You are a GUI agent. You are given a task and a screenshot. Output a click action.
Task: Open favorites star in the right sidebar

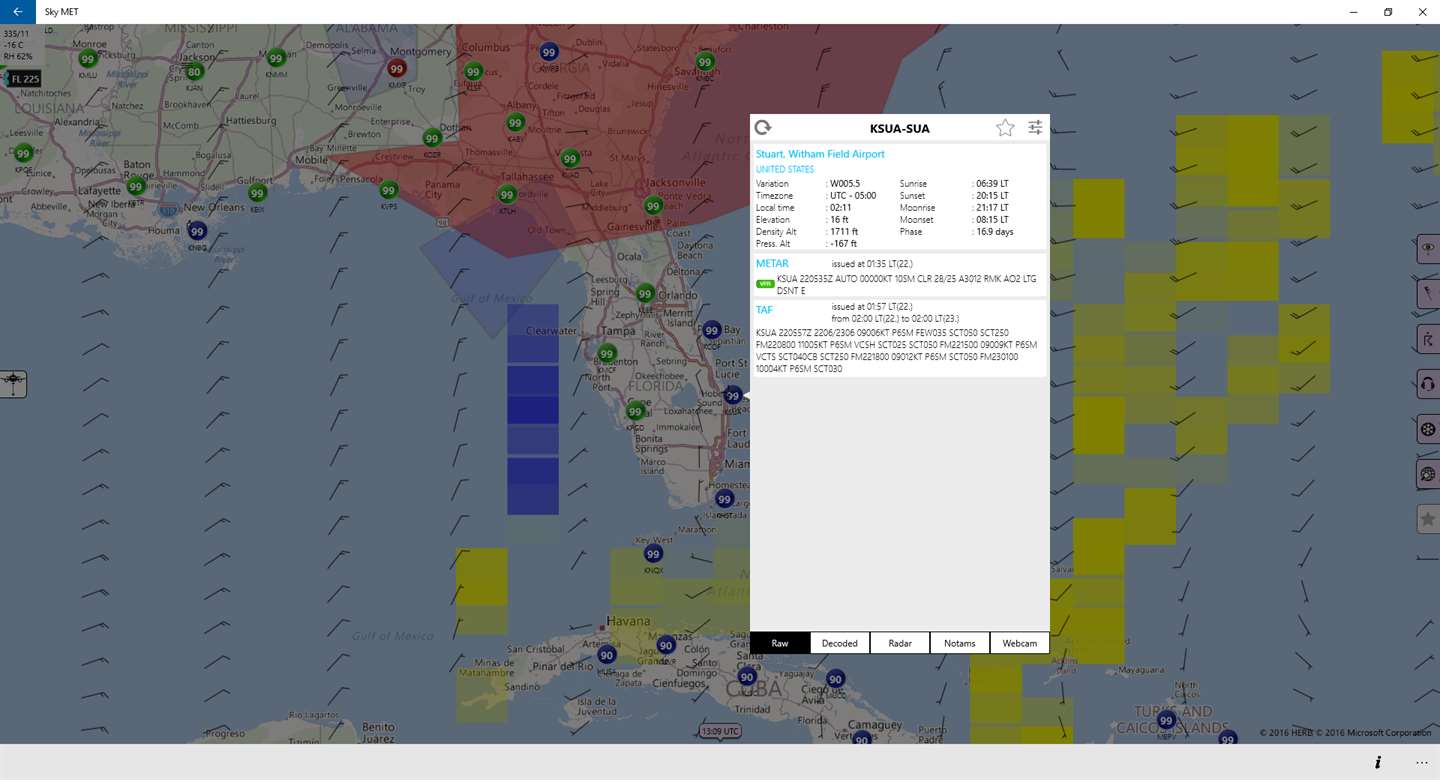click(x=1428, y=520)
